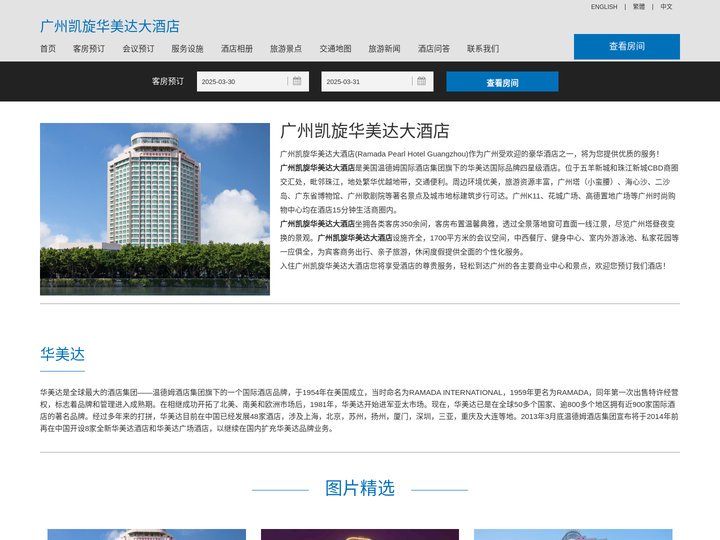Open the middle gallery thumbnail with dark purple image
This screenshot has width=720, height=540.
pos(360,534)
